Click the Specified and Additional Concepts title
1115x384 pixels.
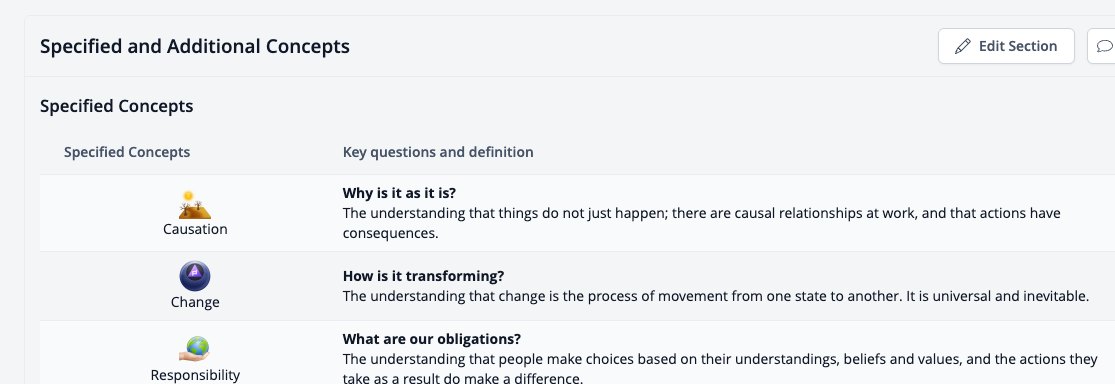195,46
